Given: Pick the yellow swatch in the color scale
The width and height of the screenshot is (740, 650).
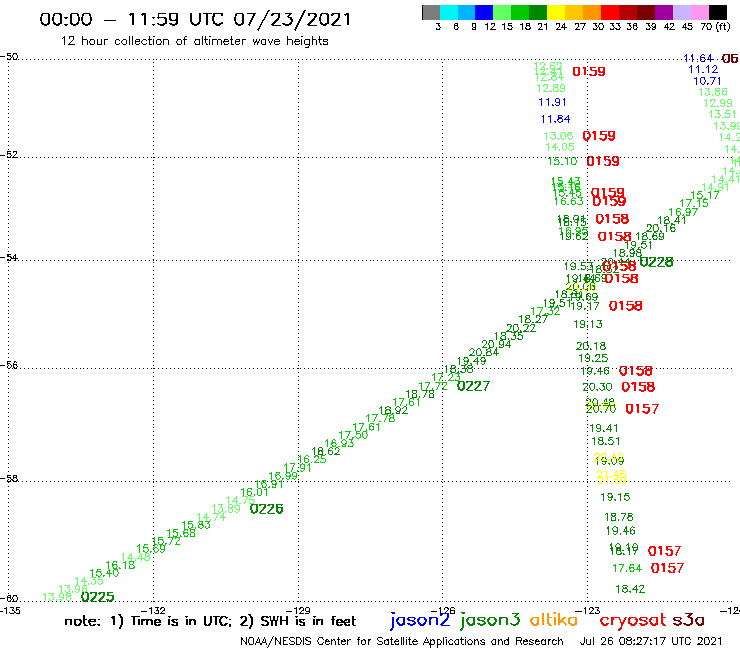Looking at the screenshot, I should coord(556,12).
